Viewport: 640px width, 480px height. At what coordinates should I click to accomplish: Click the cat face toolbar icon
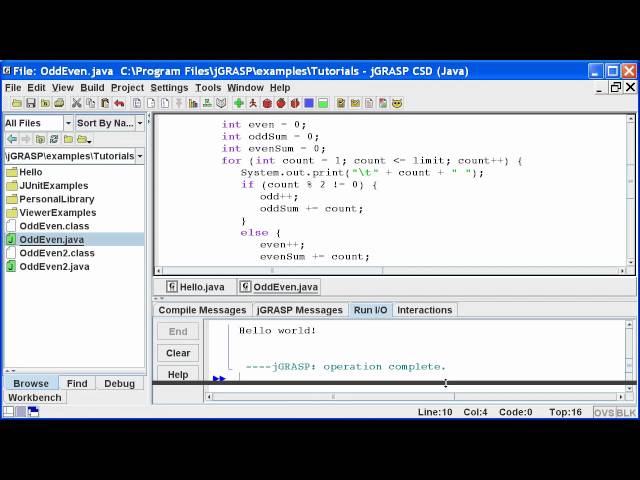click(397, 103)
